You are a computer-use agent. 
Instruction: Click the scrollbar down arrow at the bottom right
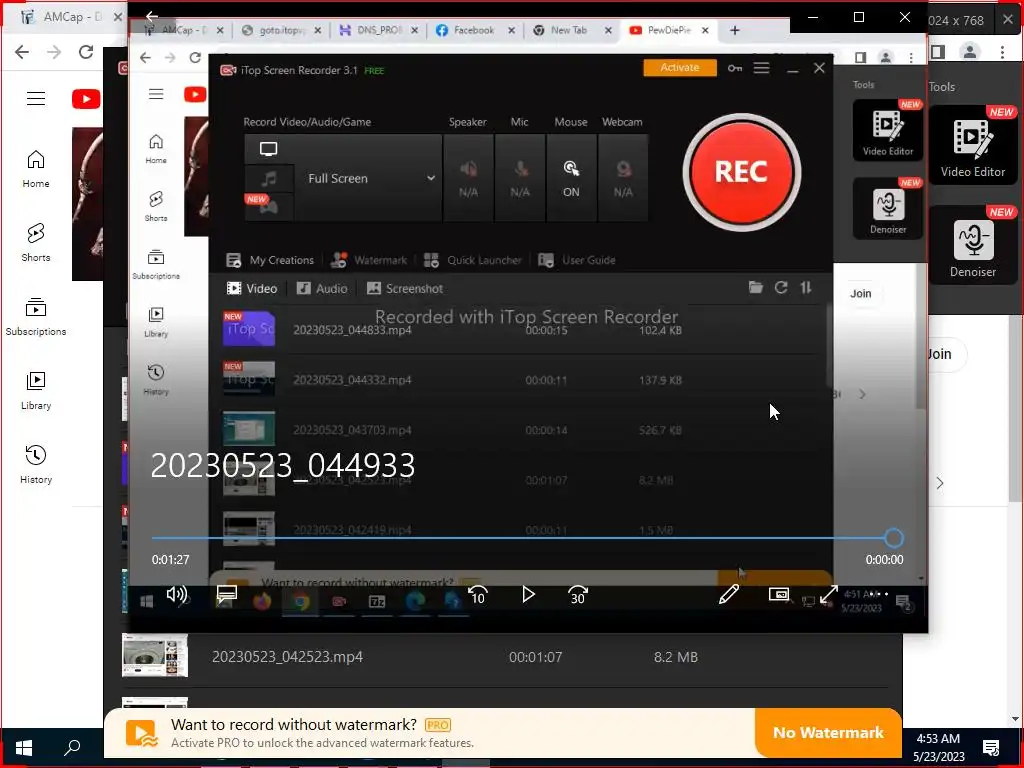click(x=1016, y=719)
